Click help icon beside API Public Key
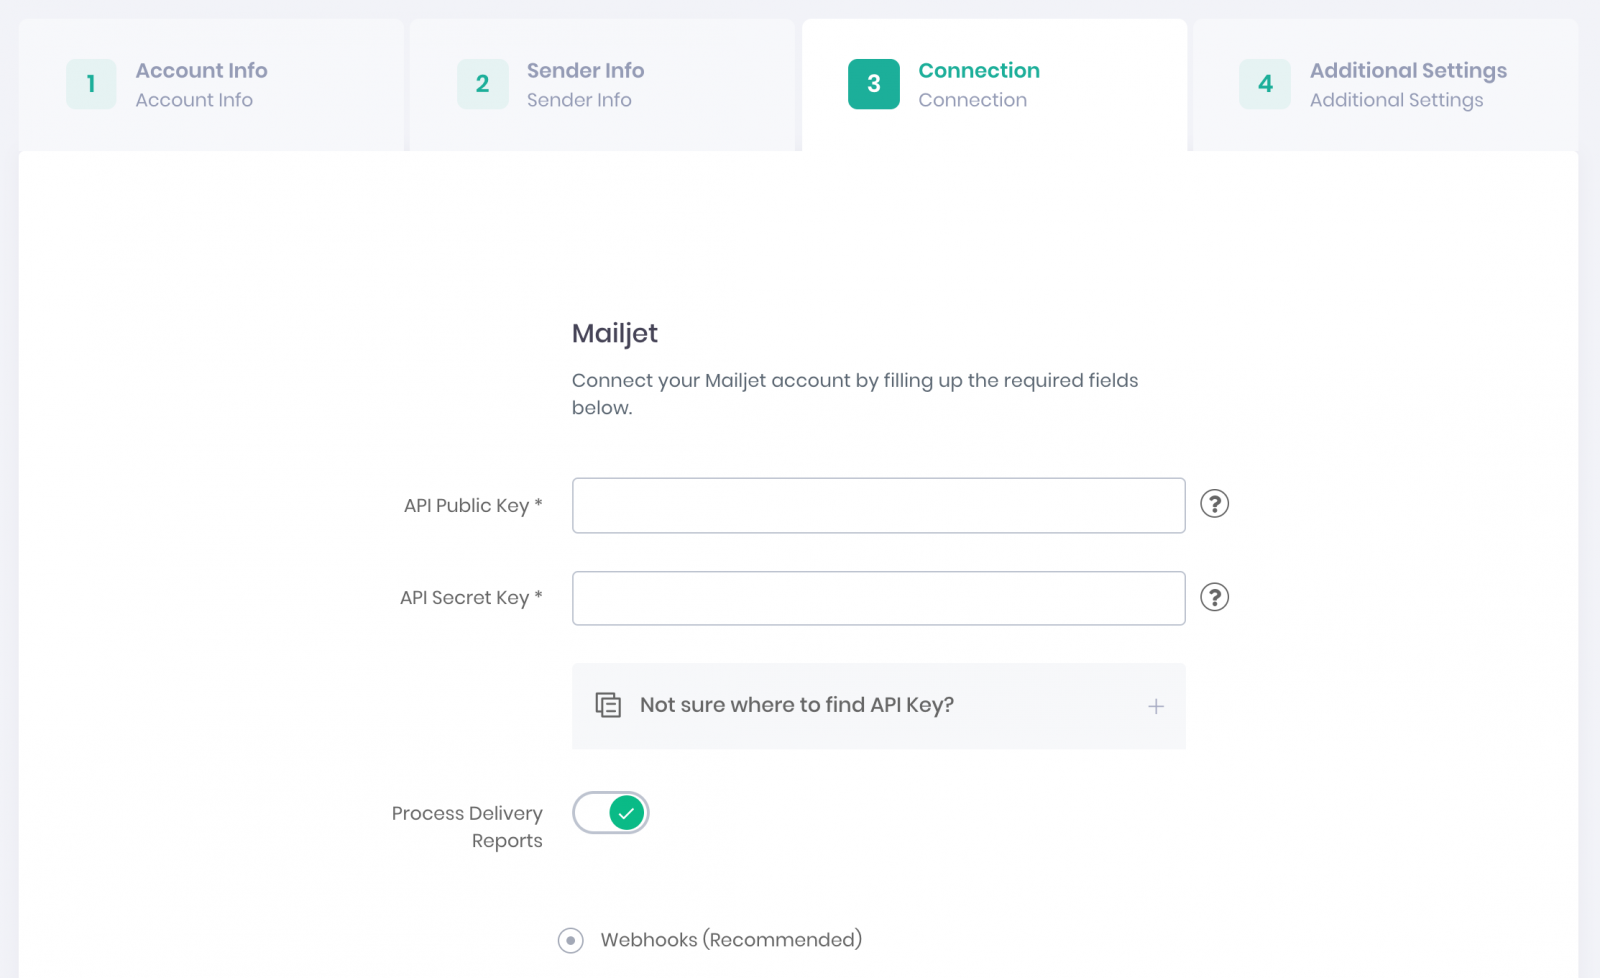 [1214, 504]
